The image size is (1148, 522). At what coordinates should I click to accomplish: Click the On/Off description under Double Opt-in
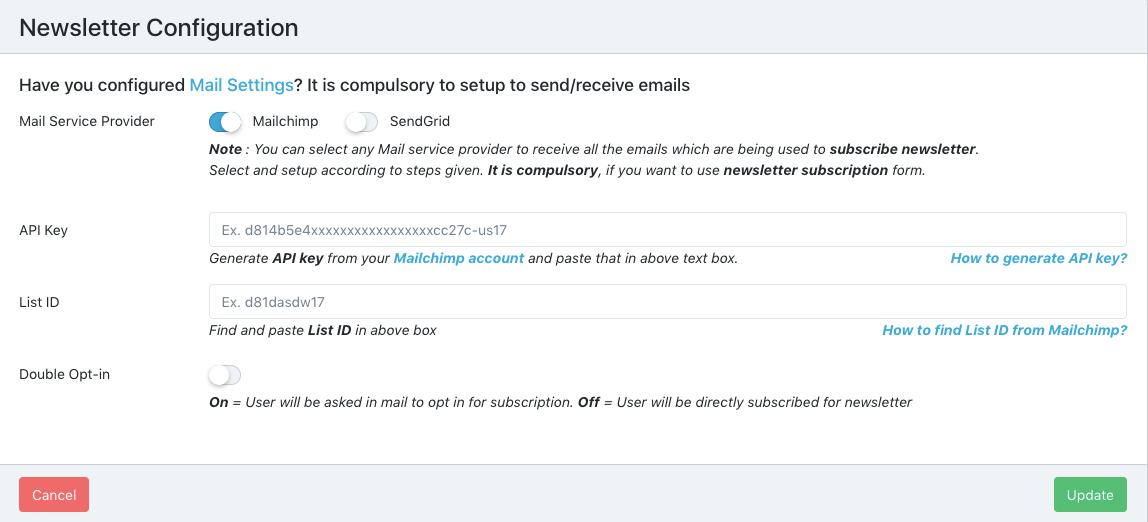click(x=560, y=402)
